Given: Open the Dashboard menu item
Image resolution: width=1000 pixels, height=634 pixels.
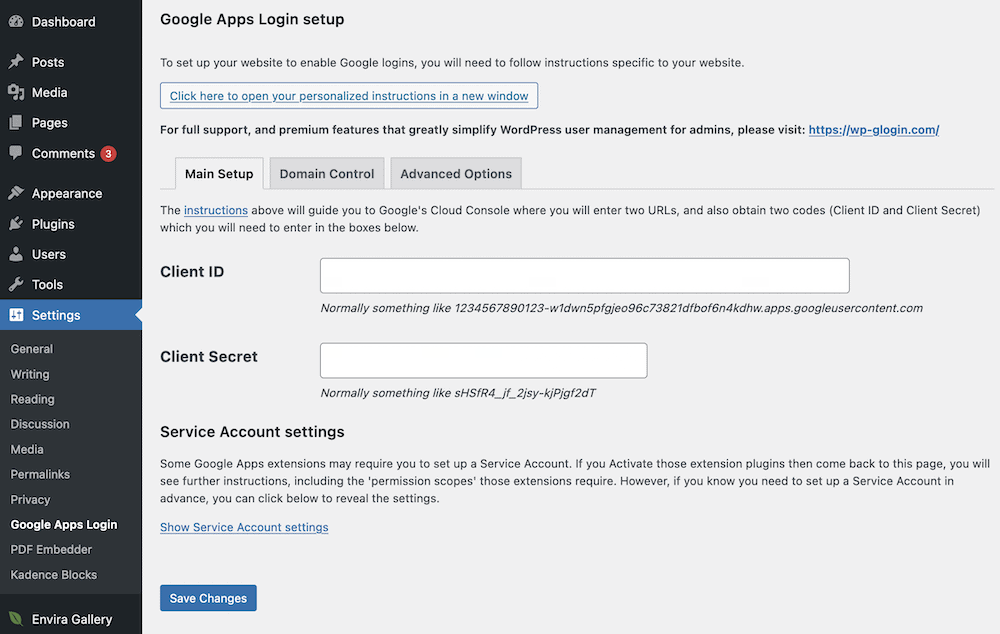Looking at the screenshot, I should [64, 22].
